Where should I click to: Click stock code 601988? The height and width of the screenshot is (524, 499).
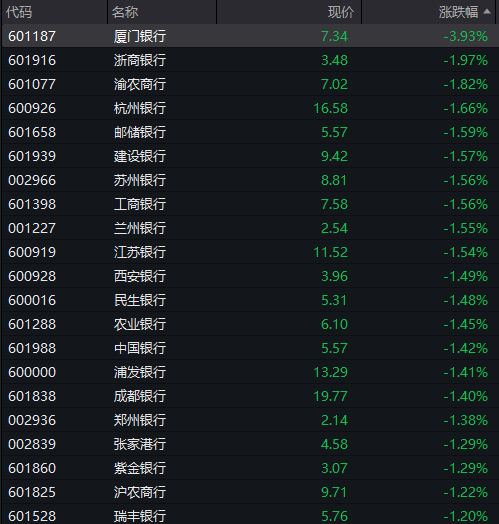click(32, 348)
